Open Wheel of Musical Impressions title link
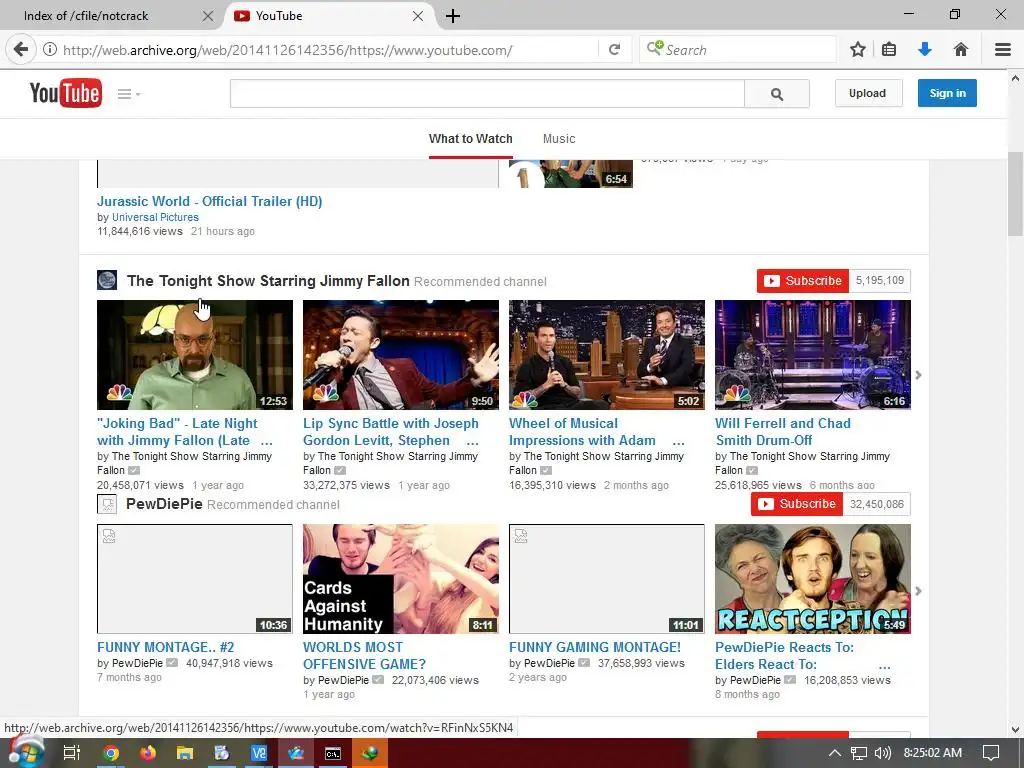This screenshot has height=768, width=1024. coord(596,432)
